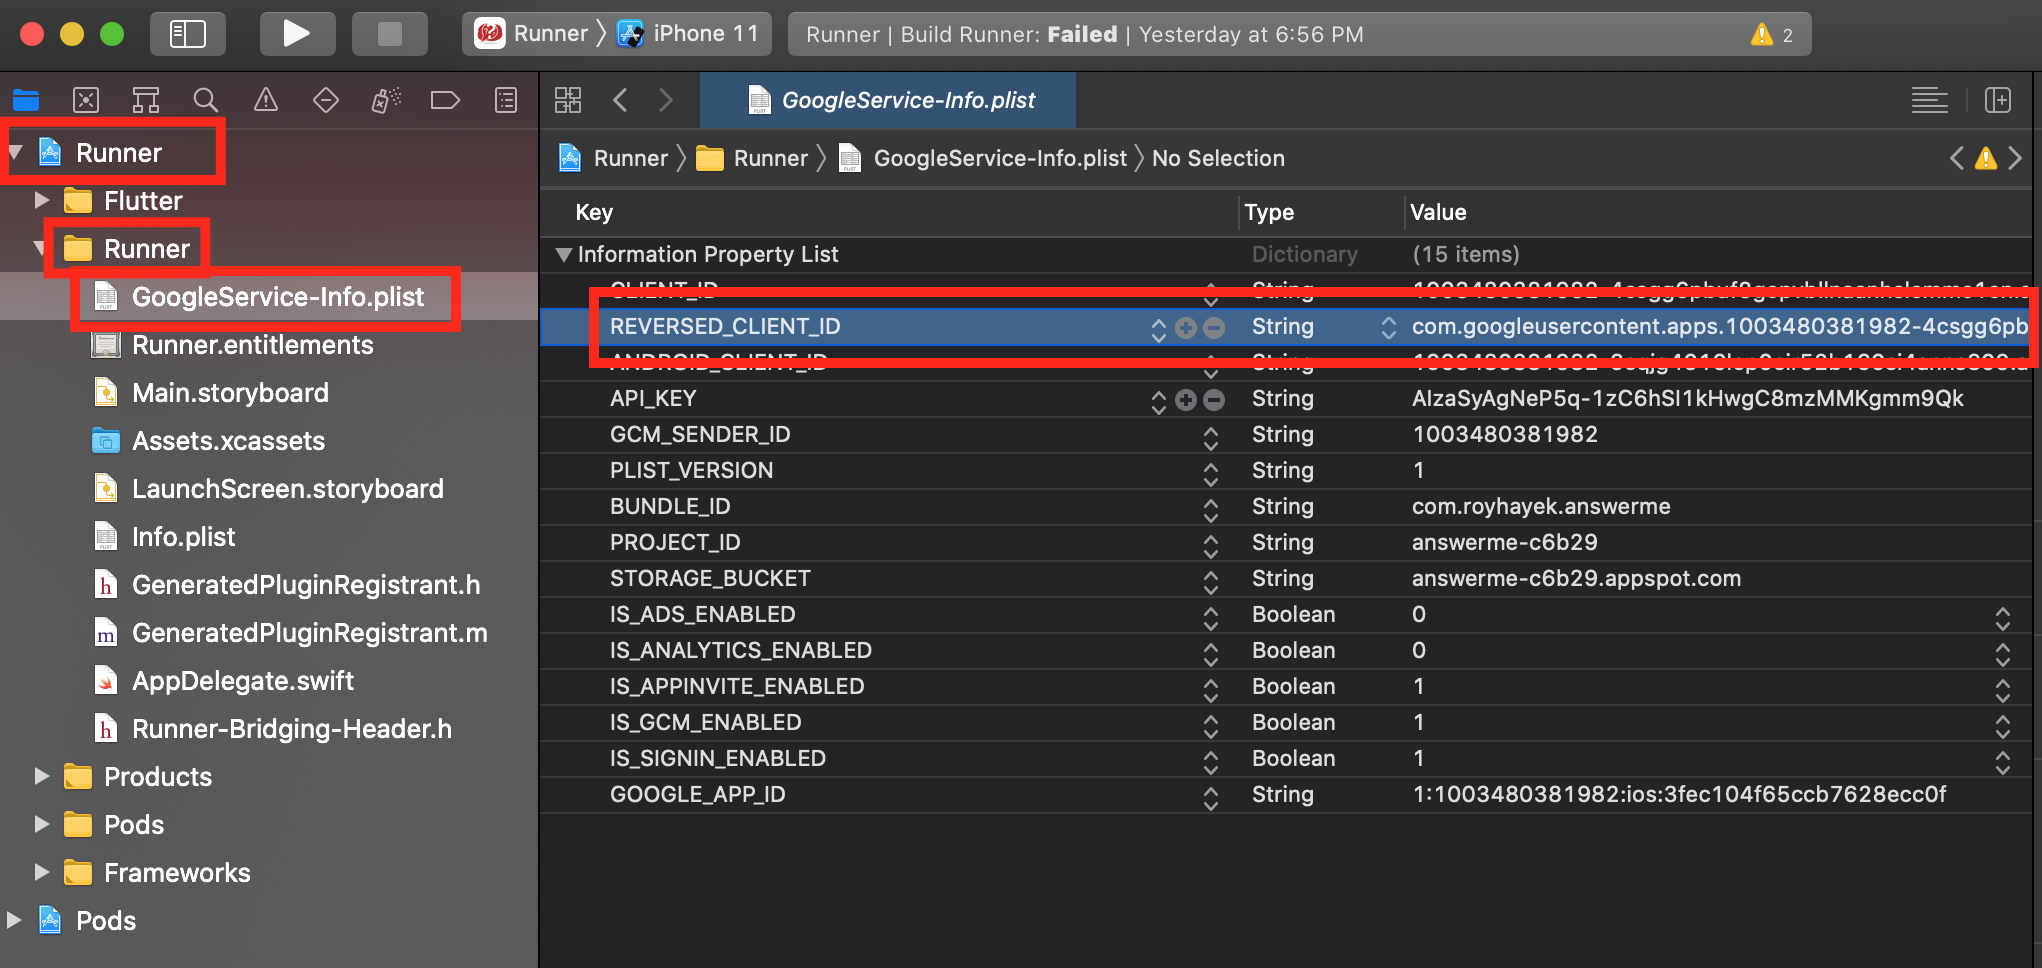The height and width of the screenshot is (968, 2042).
Task: Open the Report navigator icon
Action: tap(506, 100)
